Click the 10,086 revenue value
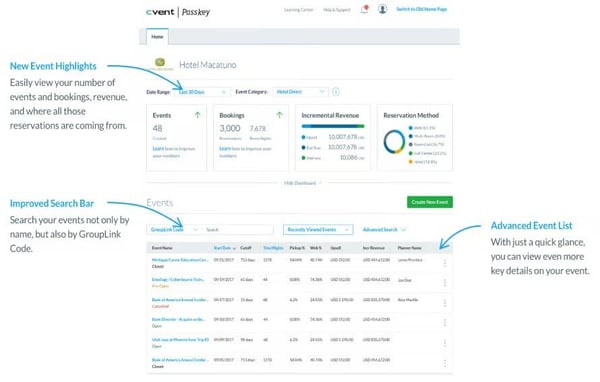Image resolution: width=600 pixels, height=382 pixels. click(x=349, y=157)
